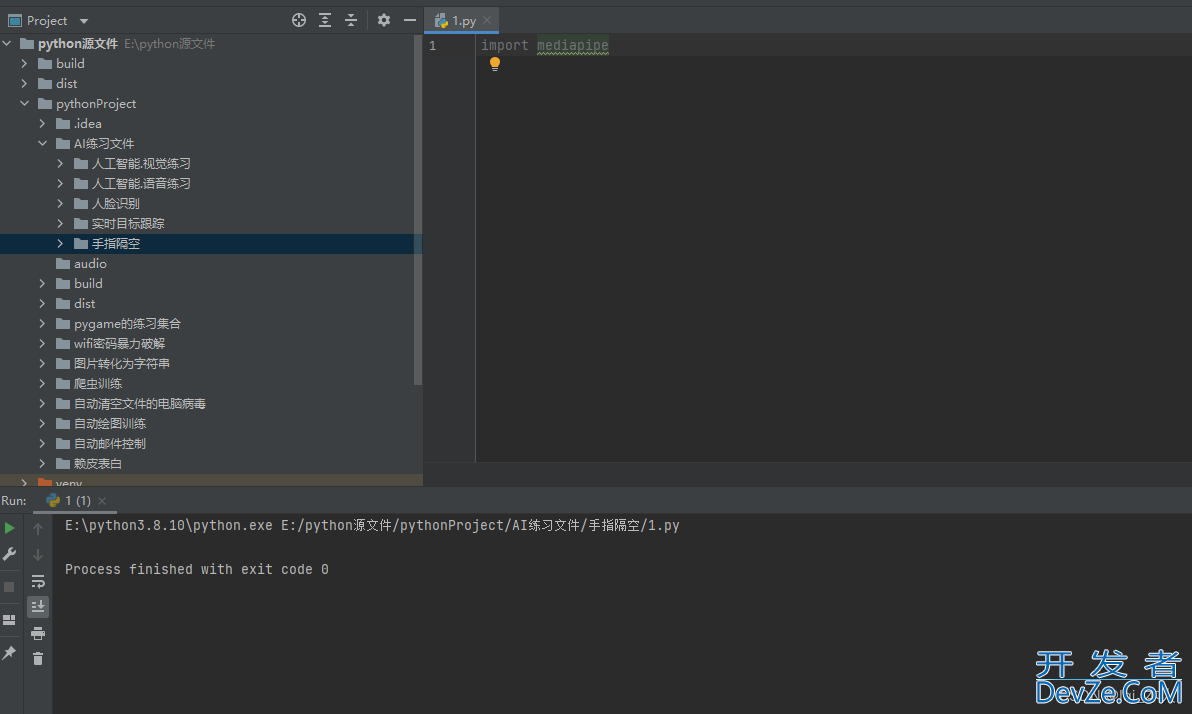Select the 自动清空文件的电脑病毒 folder
The width and height of the screenshot is (1192, 714).
pos(140,404)
